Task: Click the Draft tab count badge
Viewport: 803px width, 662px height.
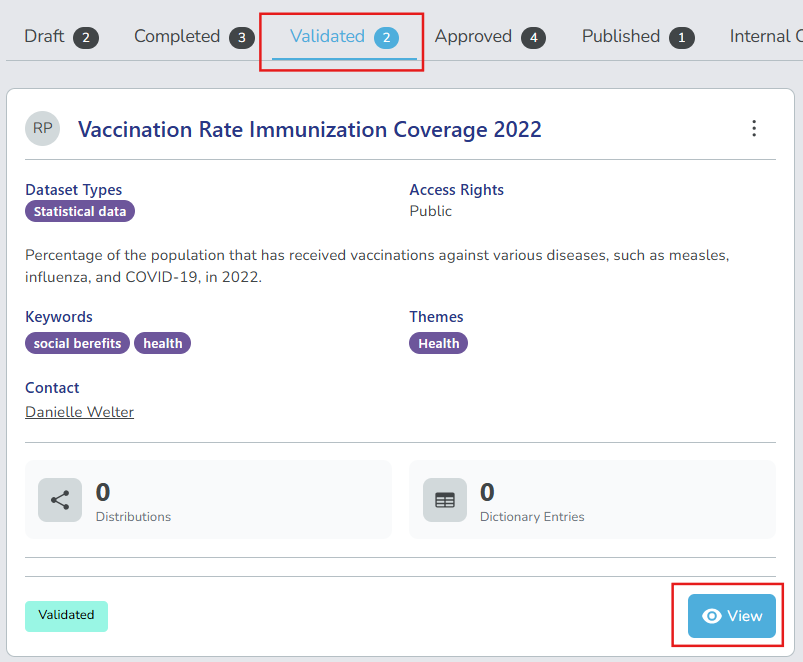Action: (x=86, y=38)
